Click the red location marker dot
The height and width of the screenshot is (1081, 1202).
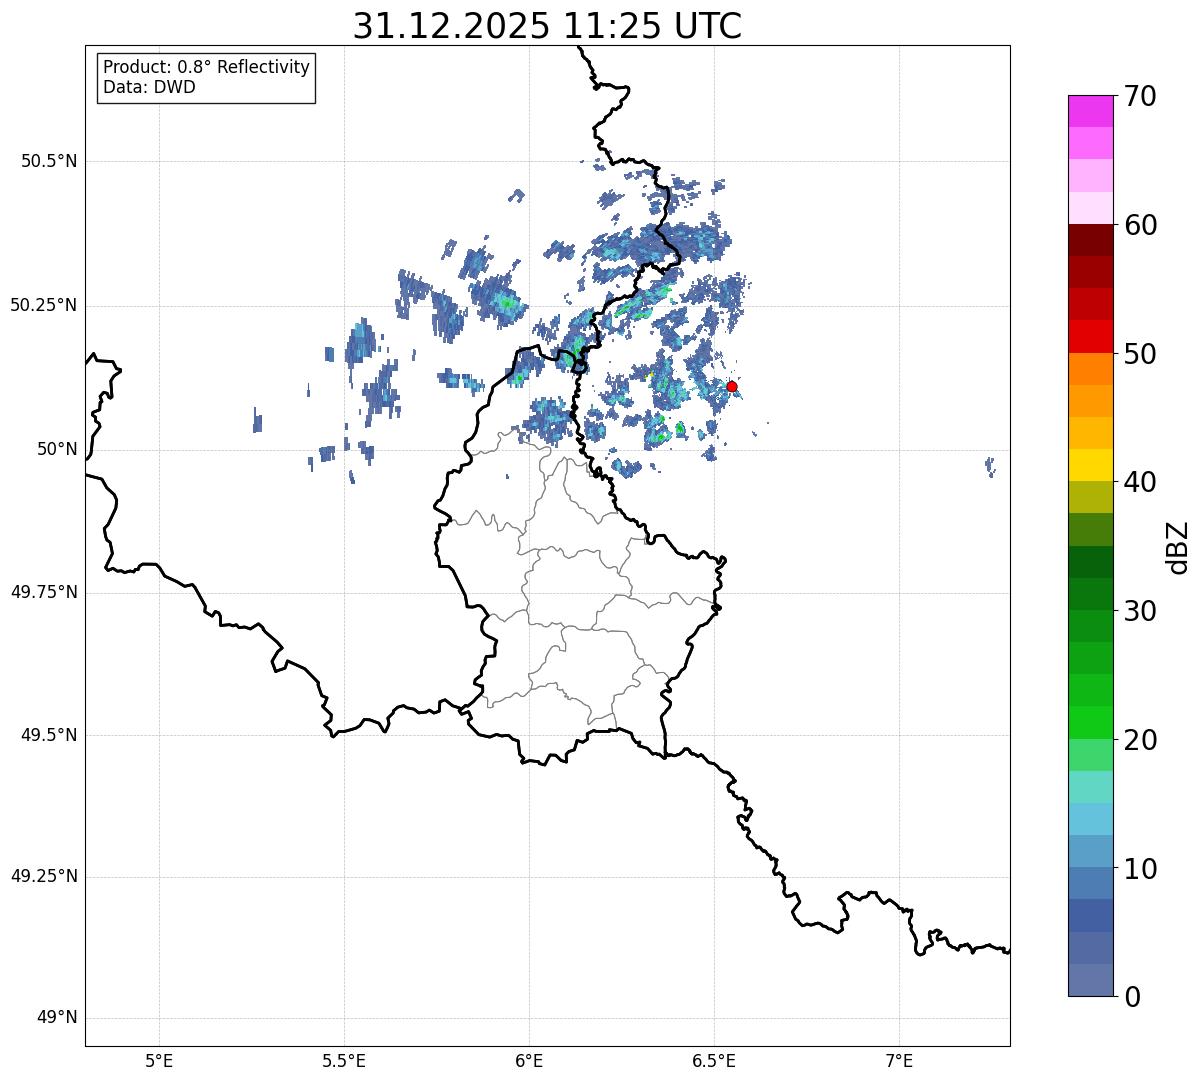(x=732, y=386)
